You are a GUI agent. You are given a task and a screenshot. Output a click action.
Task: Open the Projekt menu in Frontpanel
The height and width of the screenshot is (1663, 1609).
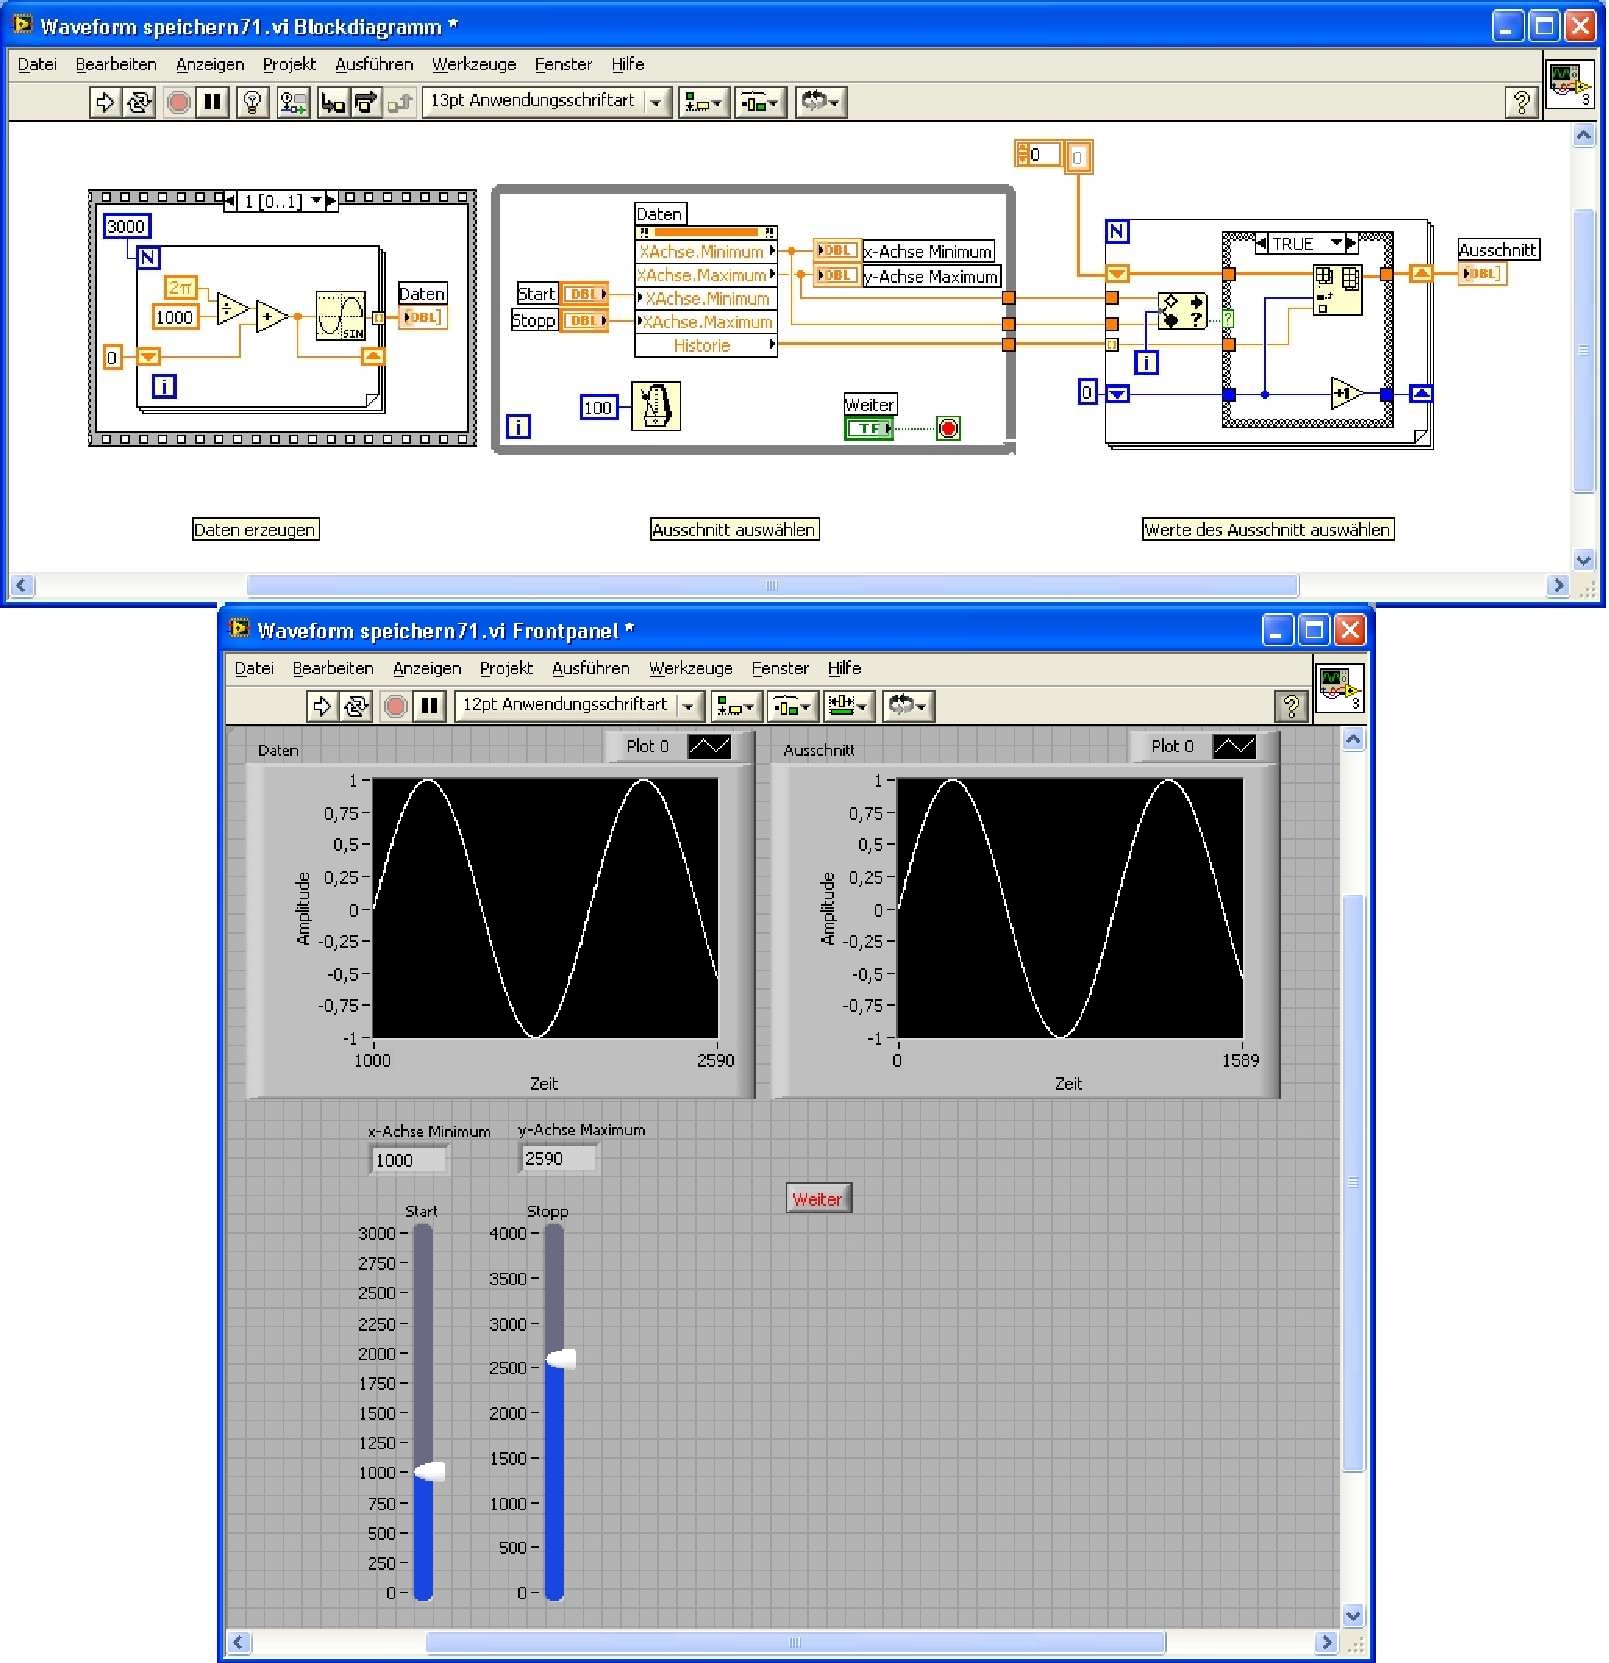click(506, 668)
